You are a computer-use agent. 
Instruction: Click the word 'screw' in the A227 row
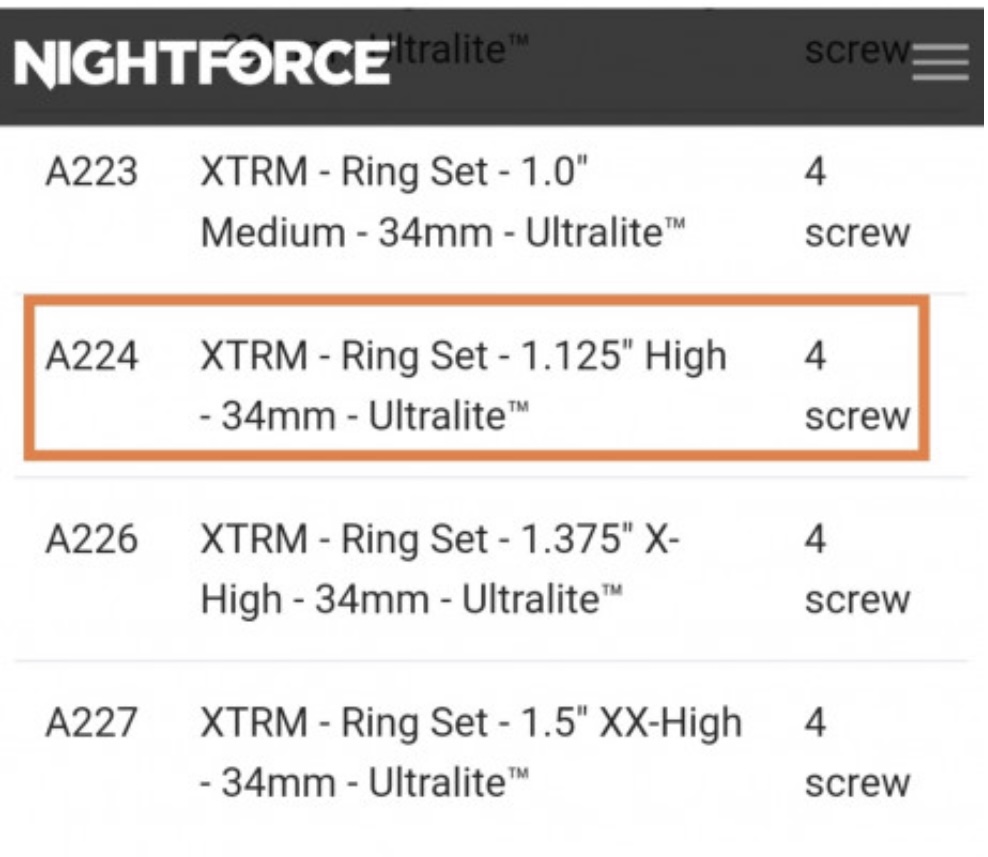(857, 783)
